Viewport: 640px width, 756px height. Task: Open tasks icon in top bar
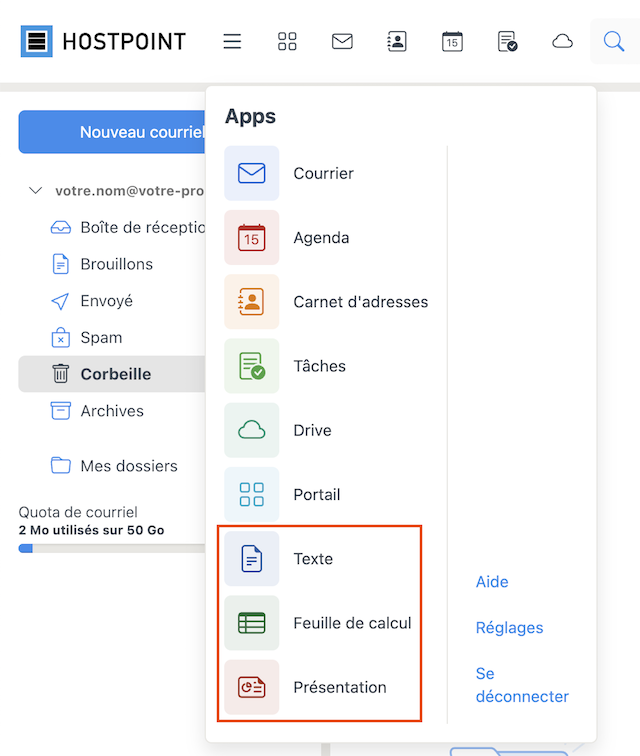pos(507,41)
